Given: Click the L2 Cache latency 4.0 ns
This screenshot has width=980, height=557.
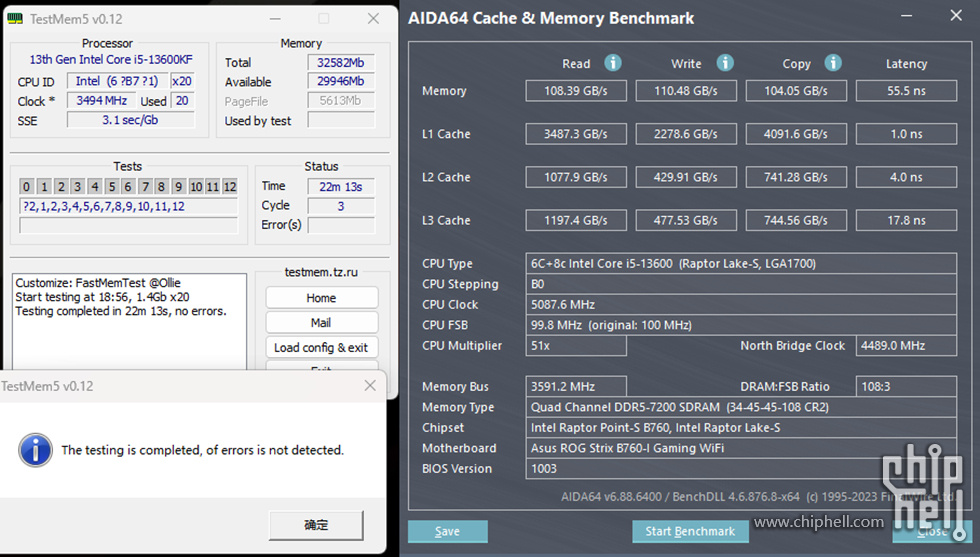Looking at the screenshot, I should (906, 177).
